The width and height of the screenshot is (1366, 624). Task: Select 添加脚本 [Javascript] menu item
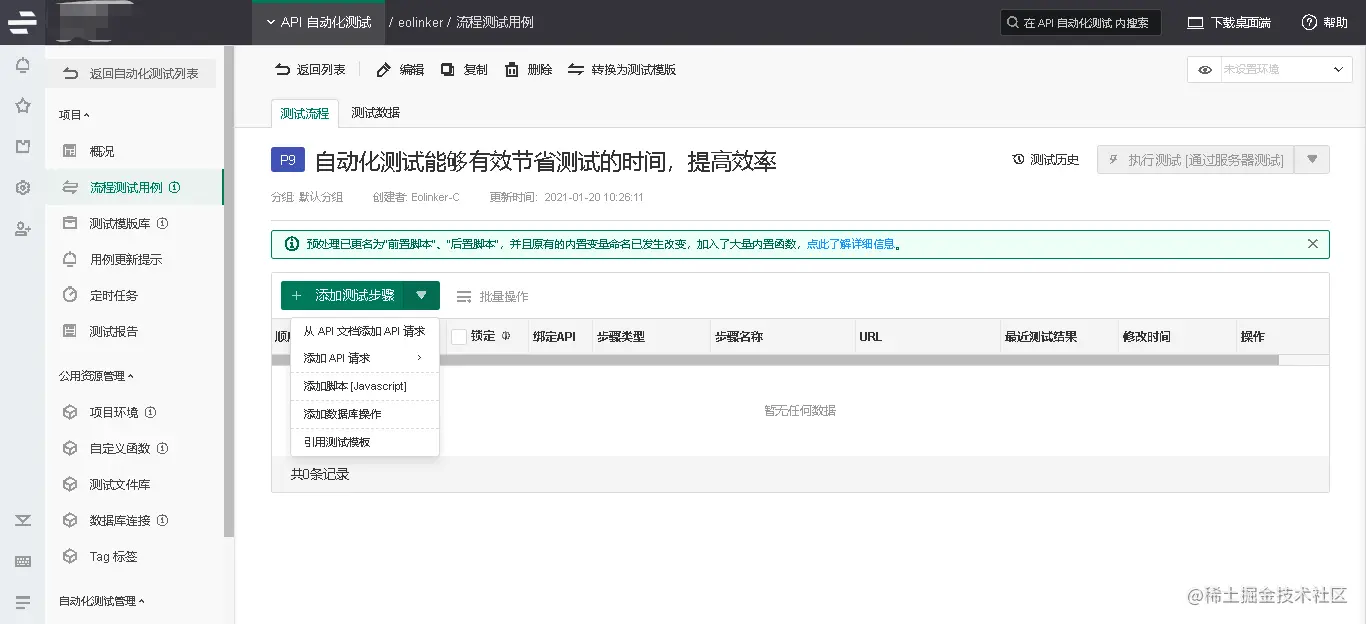[x=365, y=386]
